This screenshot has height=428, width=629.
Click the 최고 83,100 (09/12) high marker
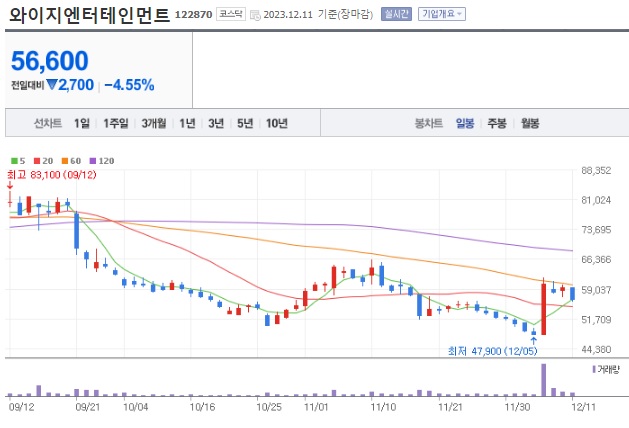(52, 174)
